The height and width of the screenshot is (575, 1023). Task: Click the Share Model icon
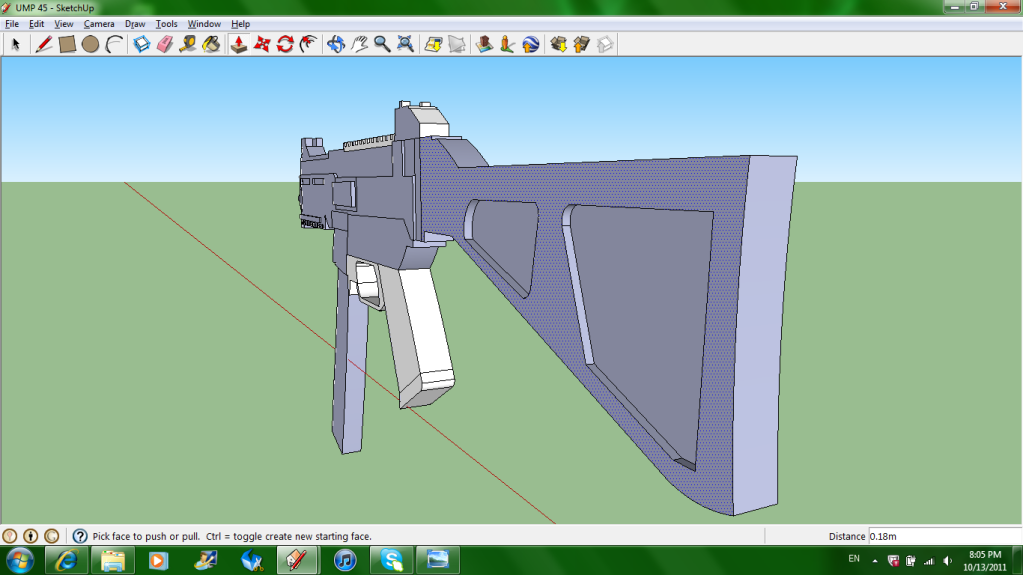(x=581, y=44)
